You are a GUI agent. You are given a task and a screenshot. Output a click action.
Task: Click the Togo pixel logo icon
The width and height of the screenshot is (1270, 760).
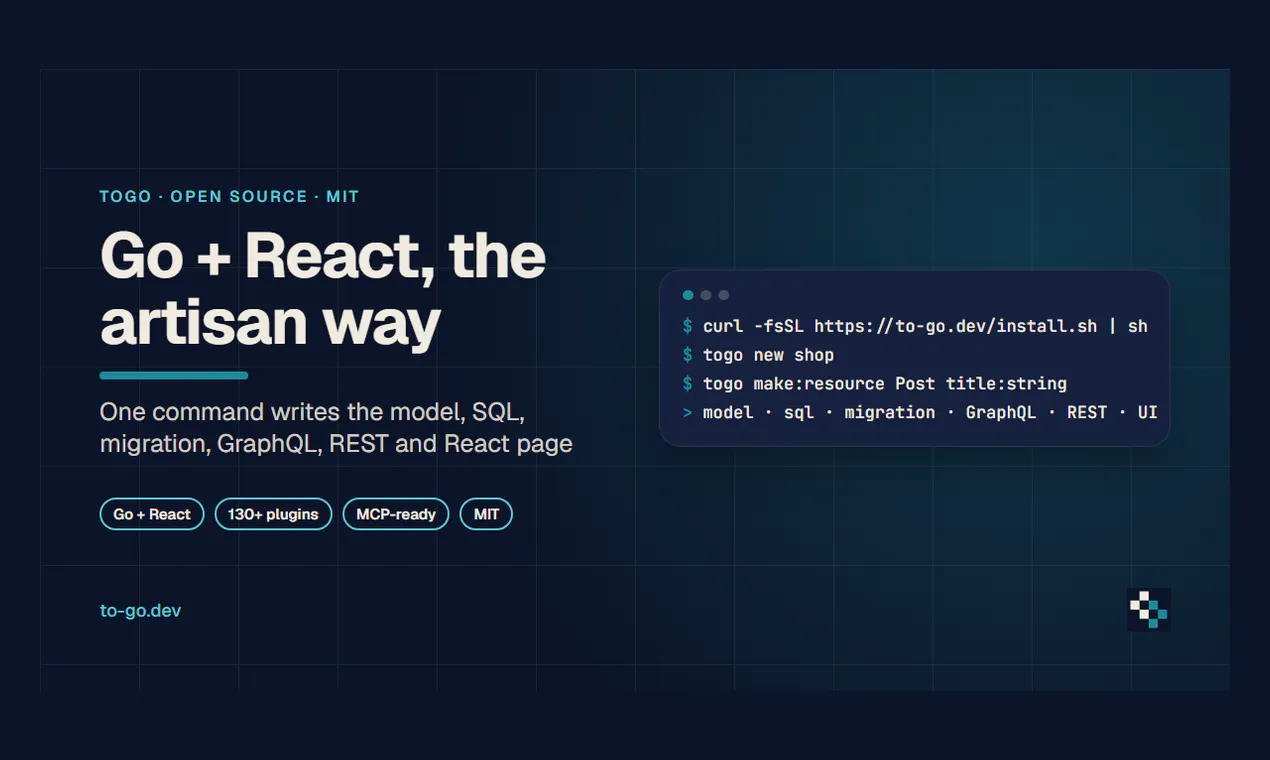pos(1149,609)
